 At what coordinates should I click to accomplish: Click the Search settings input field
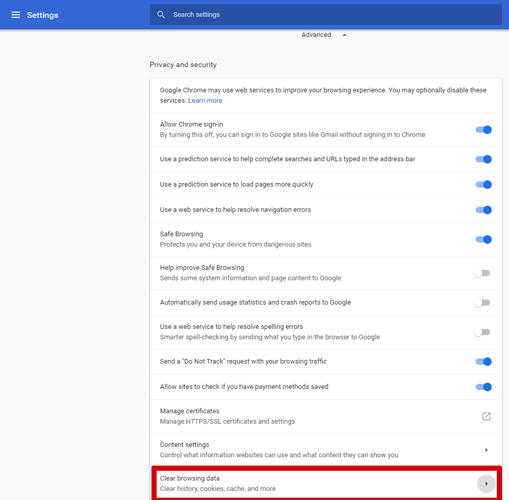pos(326,15)
